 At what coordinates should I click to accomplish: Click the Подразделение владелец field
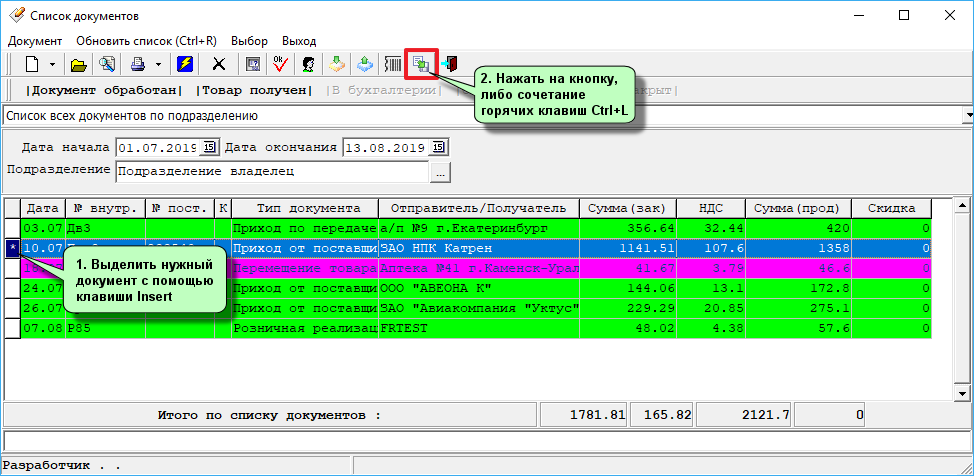point(272,172)
